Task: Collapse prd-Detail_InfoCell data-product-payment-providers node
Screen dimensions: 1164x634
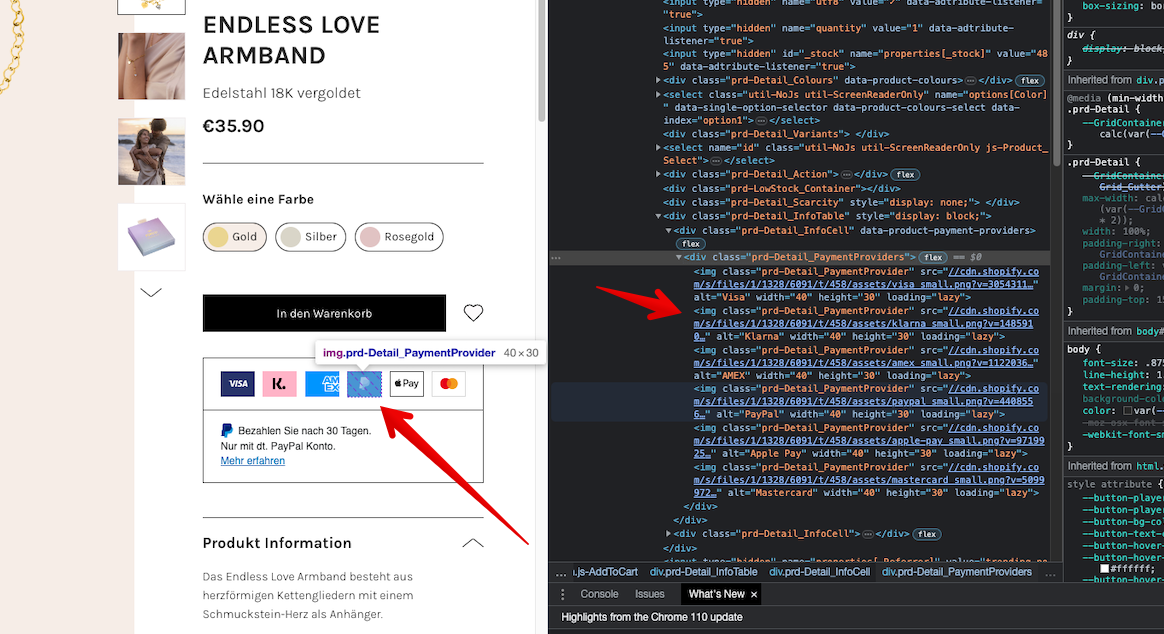Action: [668, 231]
